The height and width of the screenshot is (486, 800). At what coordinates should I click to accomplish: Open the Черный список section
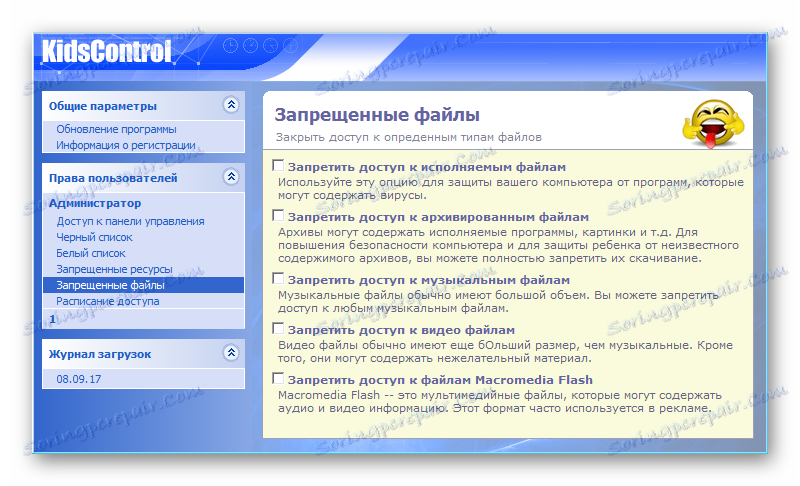94,237
